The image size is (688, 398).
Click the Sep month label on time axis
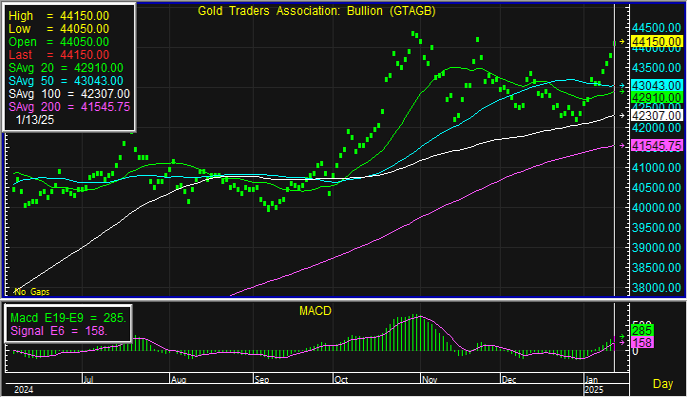[262, 380]
